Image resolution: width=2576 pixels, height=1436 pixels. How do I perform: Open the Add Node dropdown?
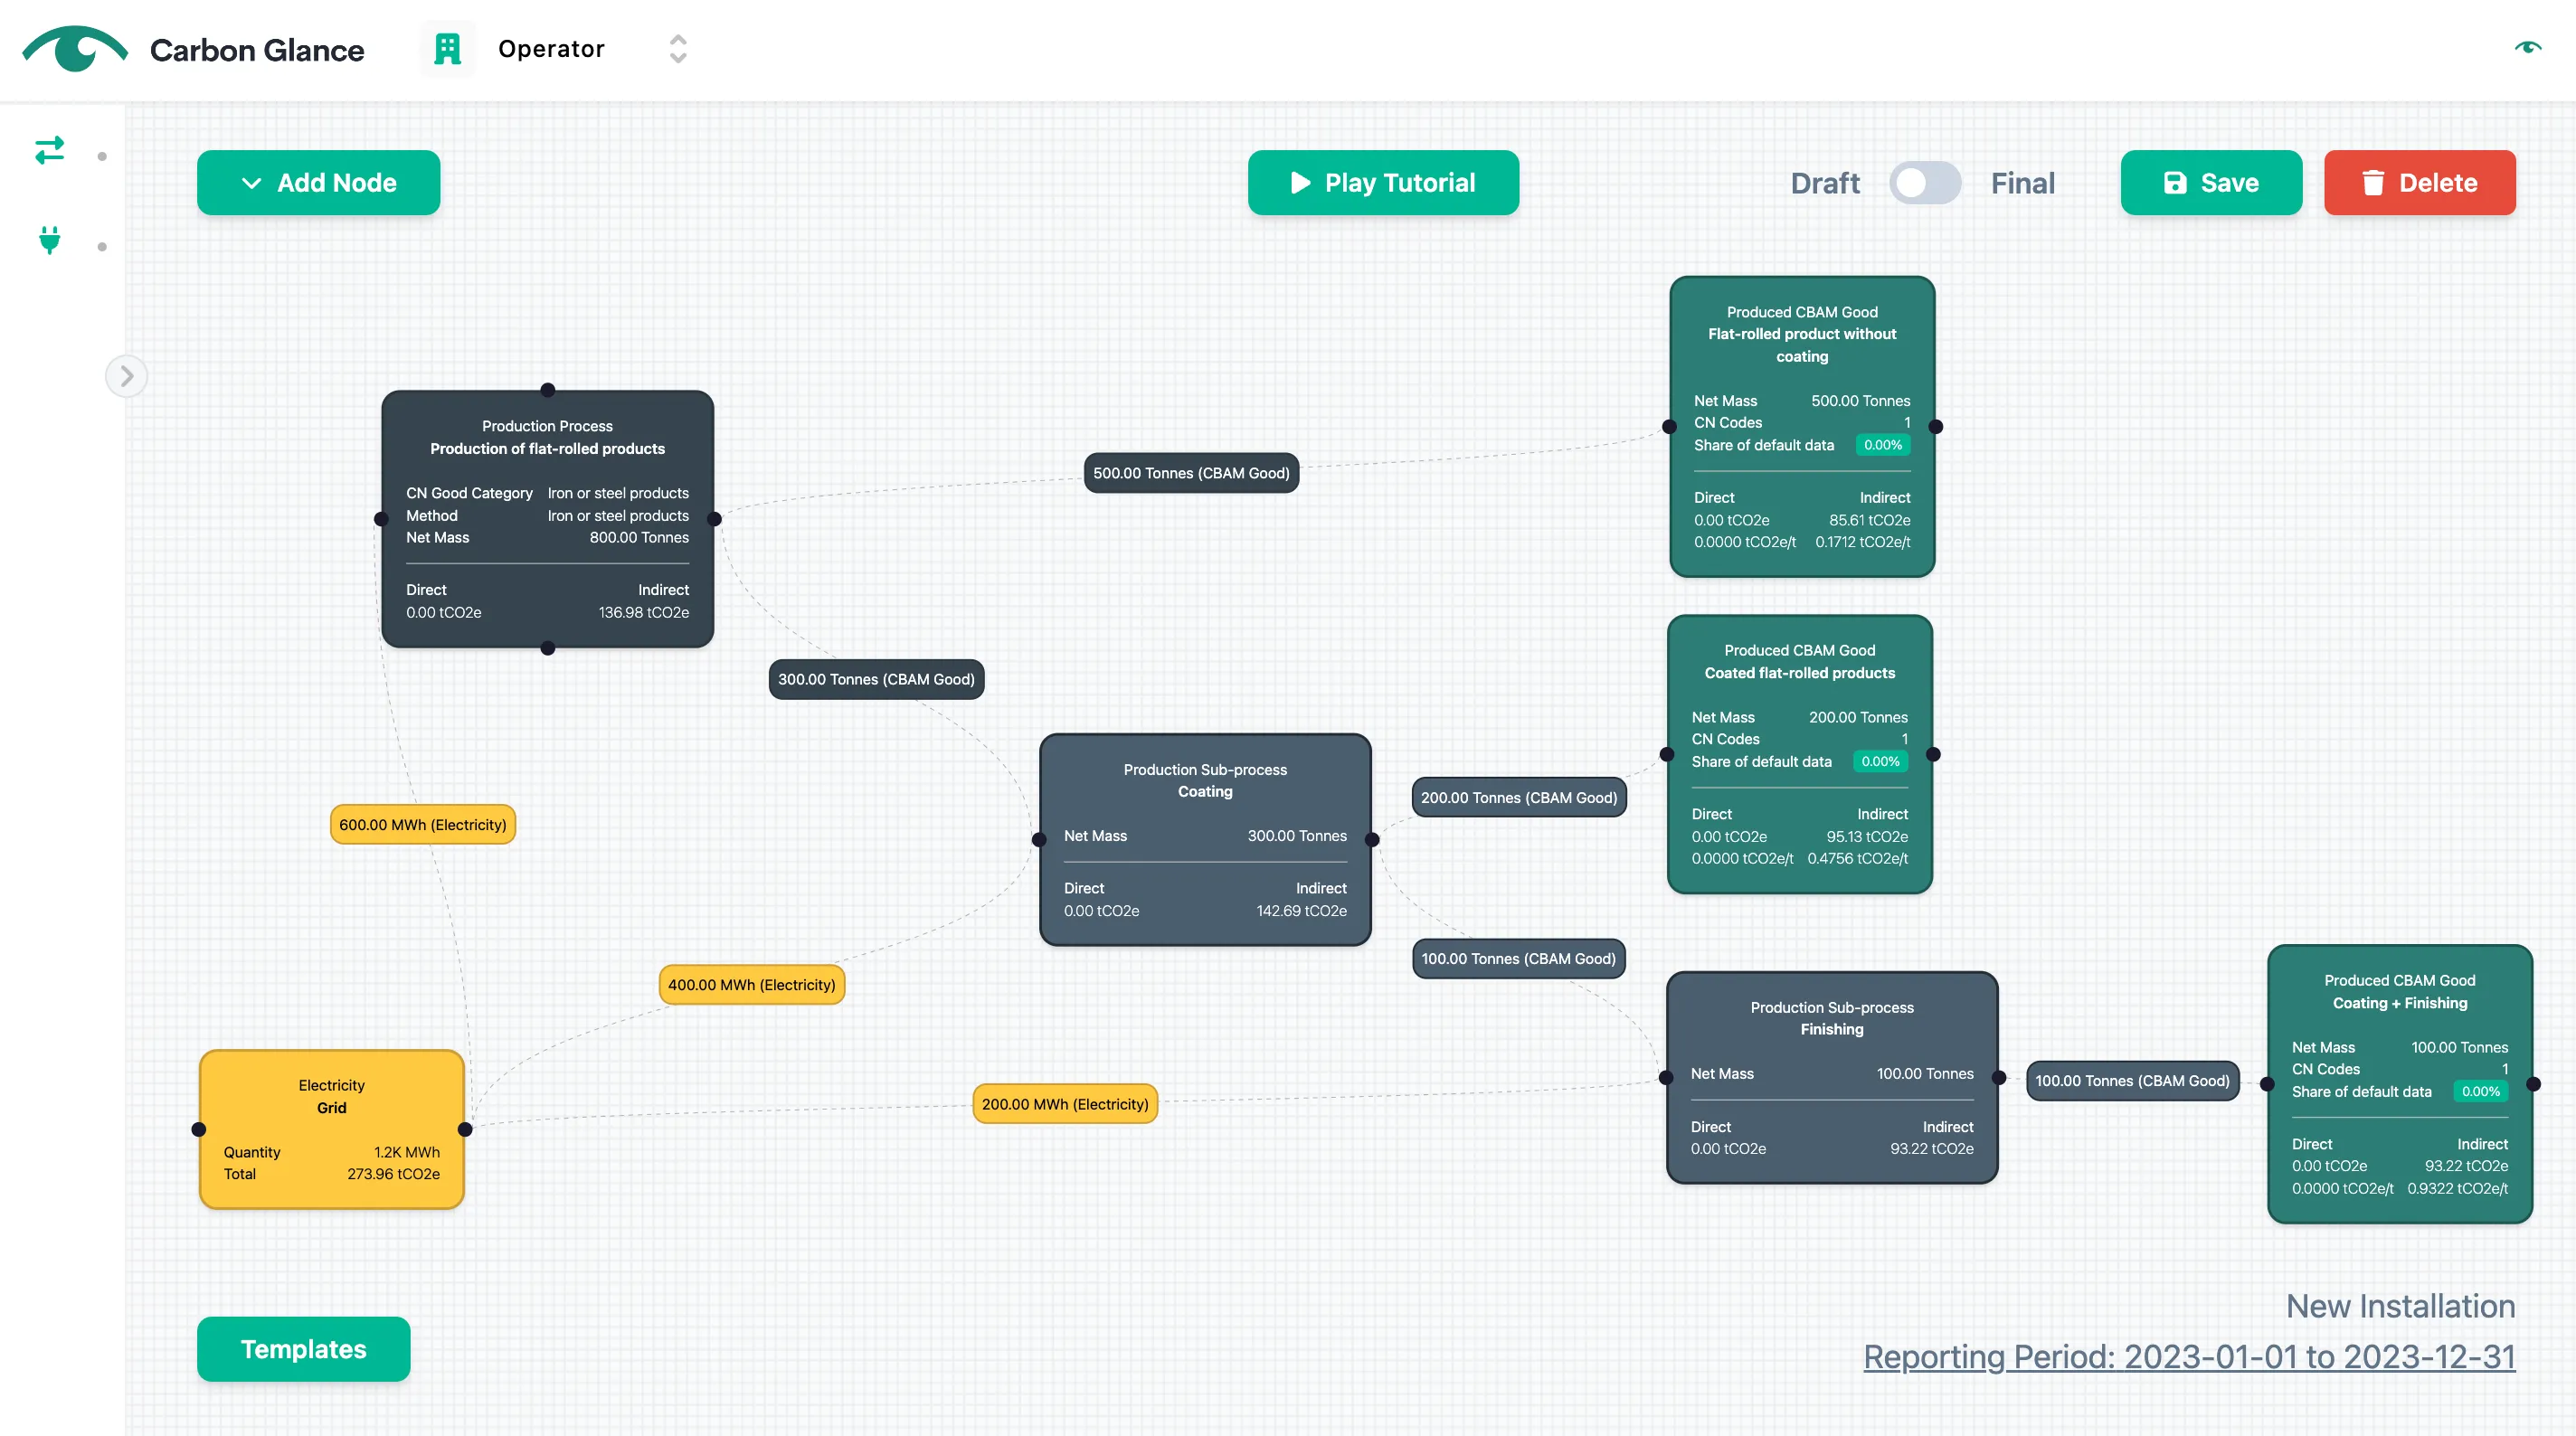318,183
